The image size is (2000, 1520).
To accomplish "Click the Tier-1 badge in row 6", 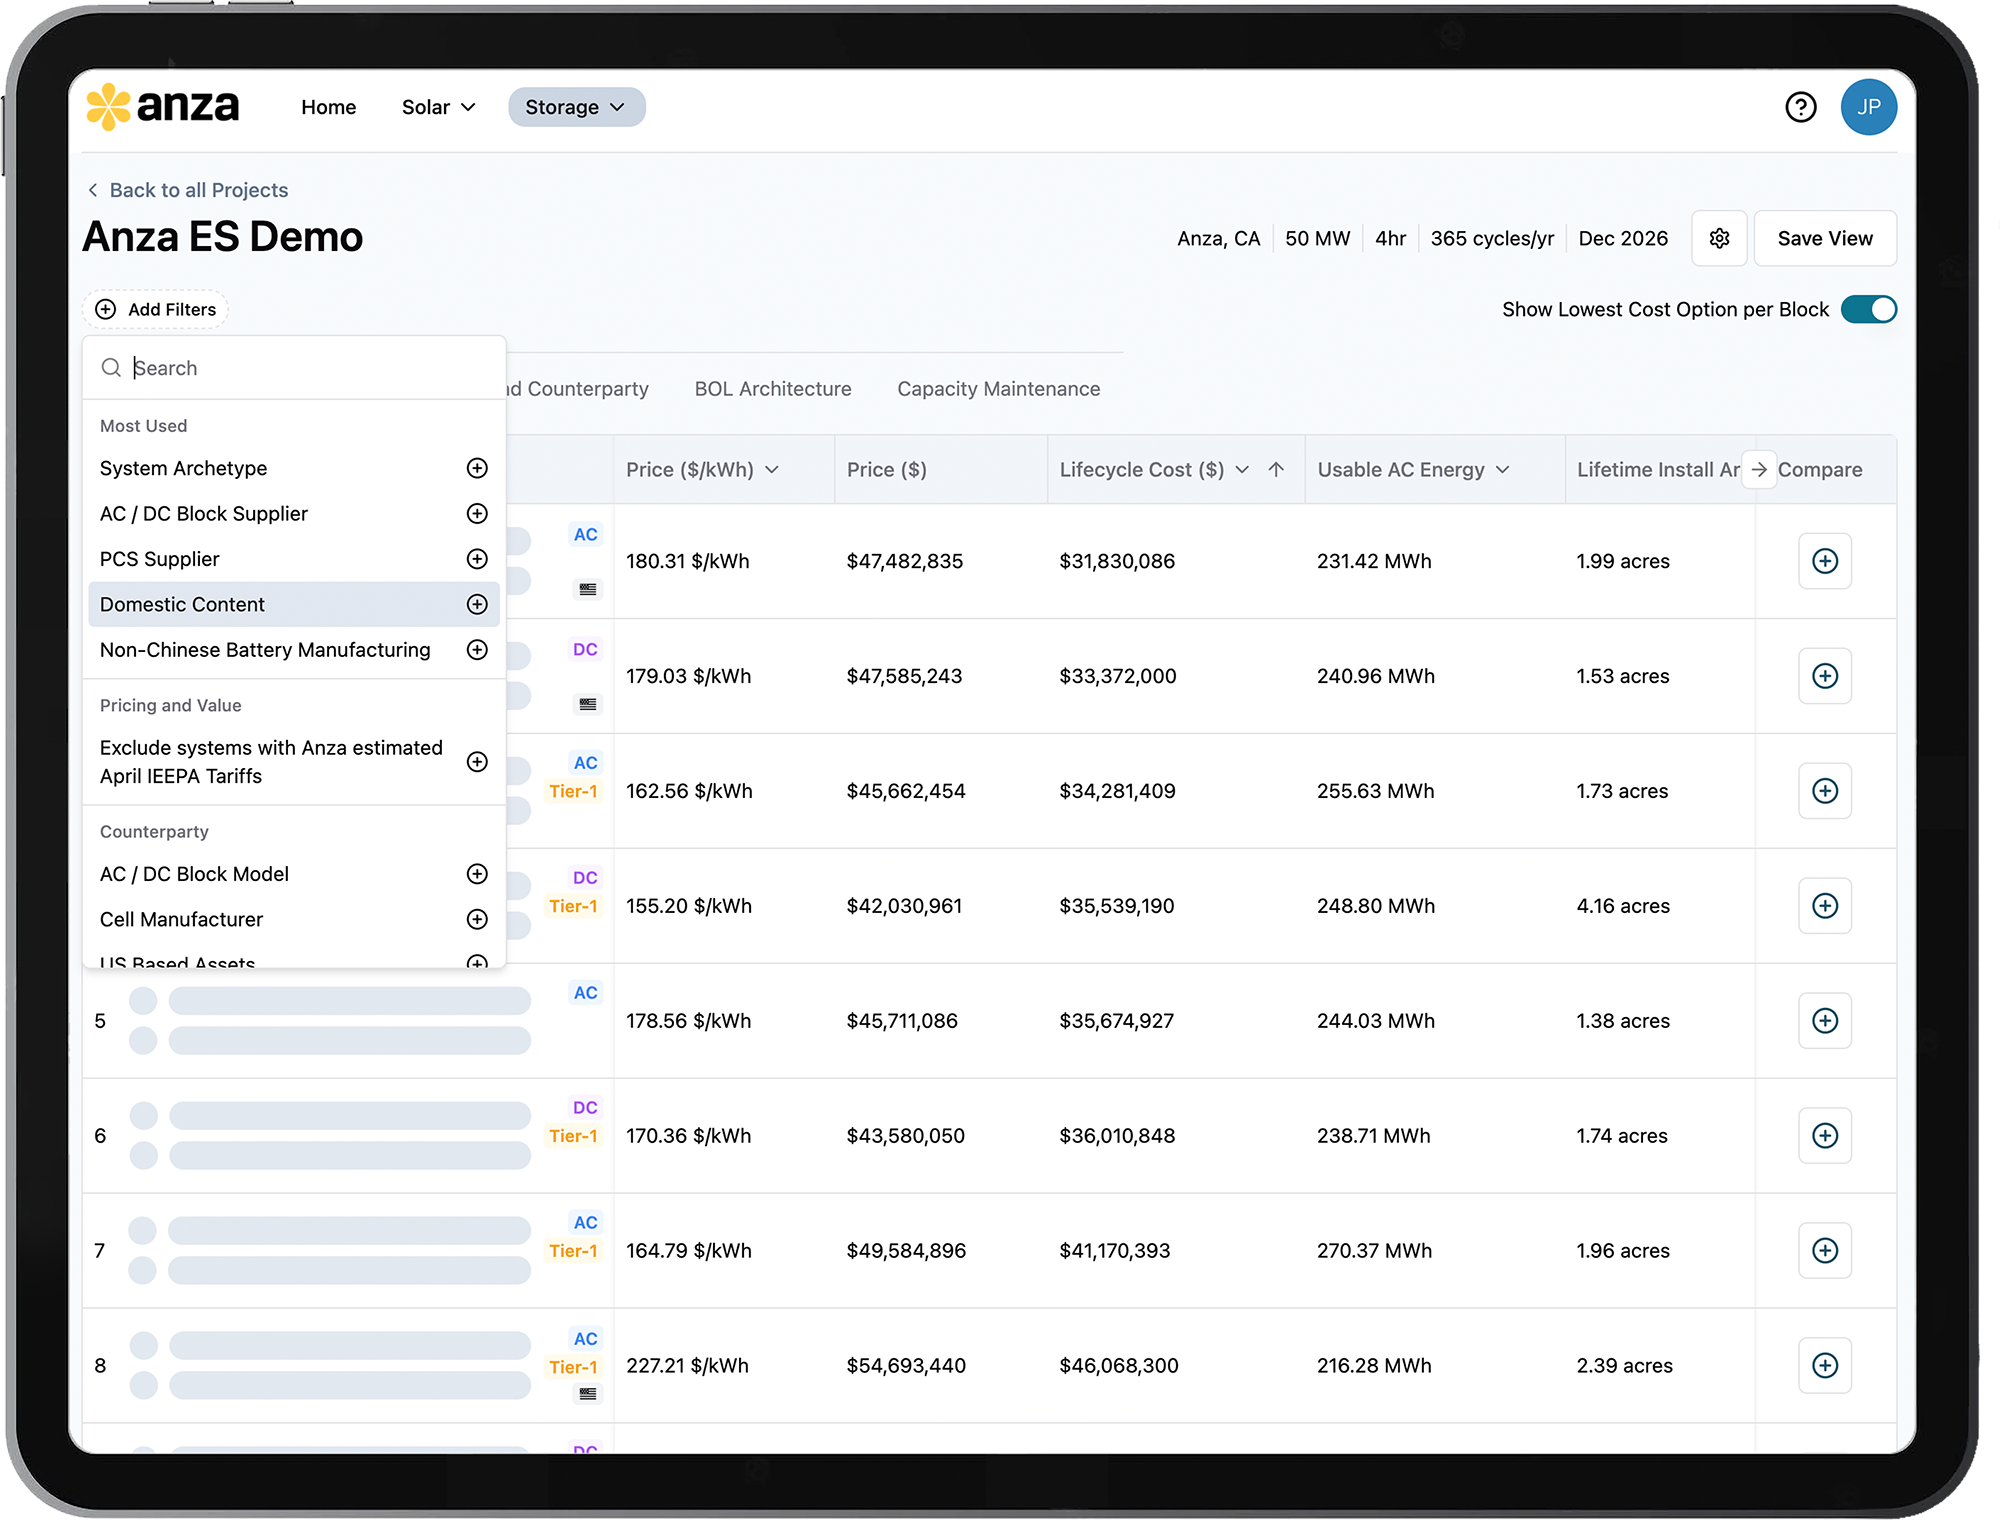I will (x=573, y=1136).
